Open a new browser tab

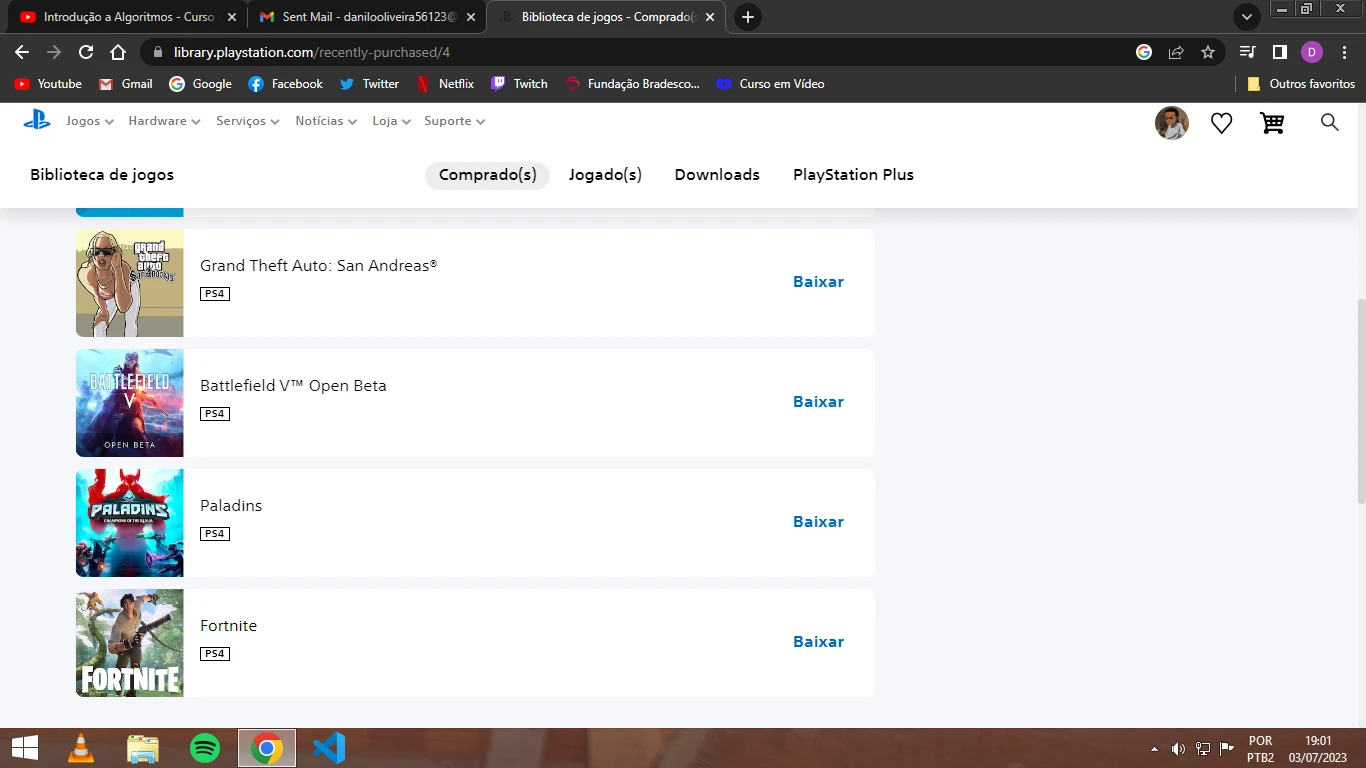click(x=748, y=17)
